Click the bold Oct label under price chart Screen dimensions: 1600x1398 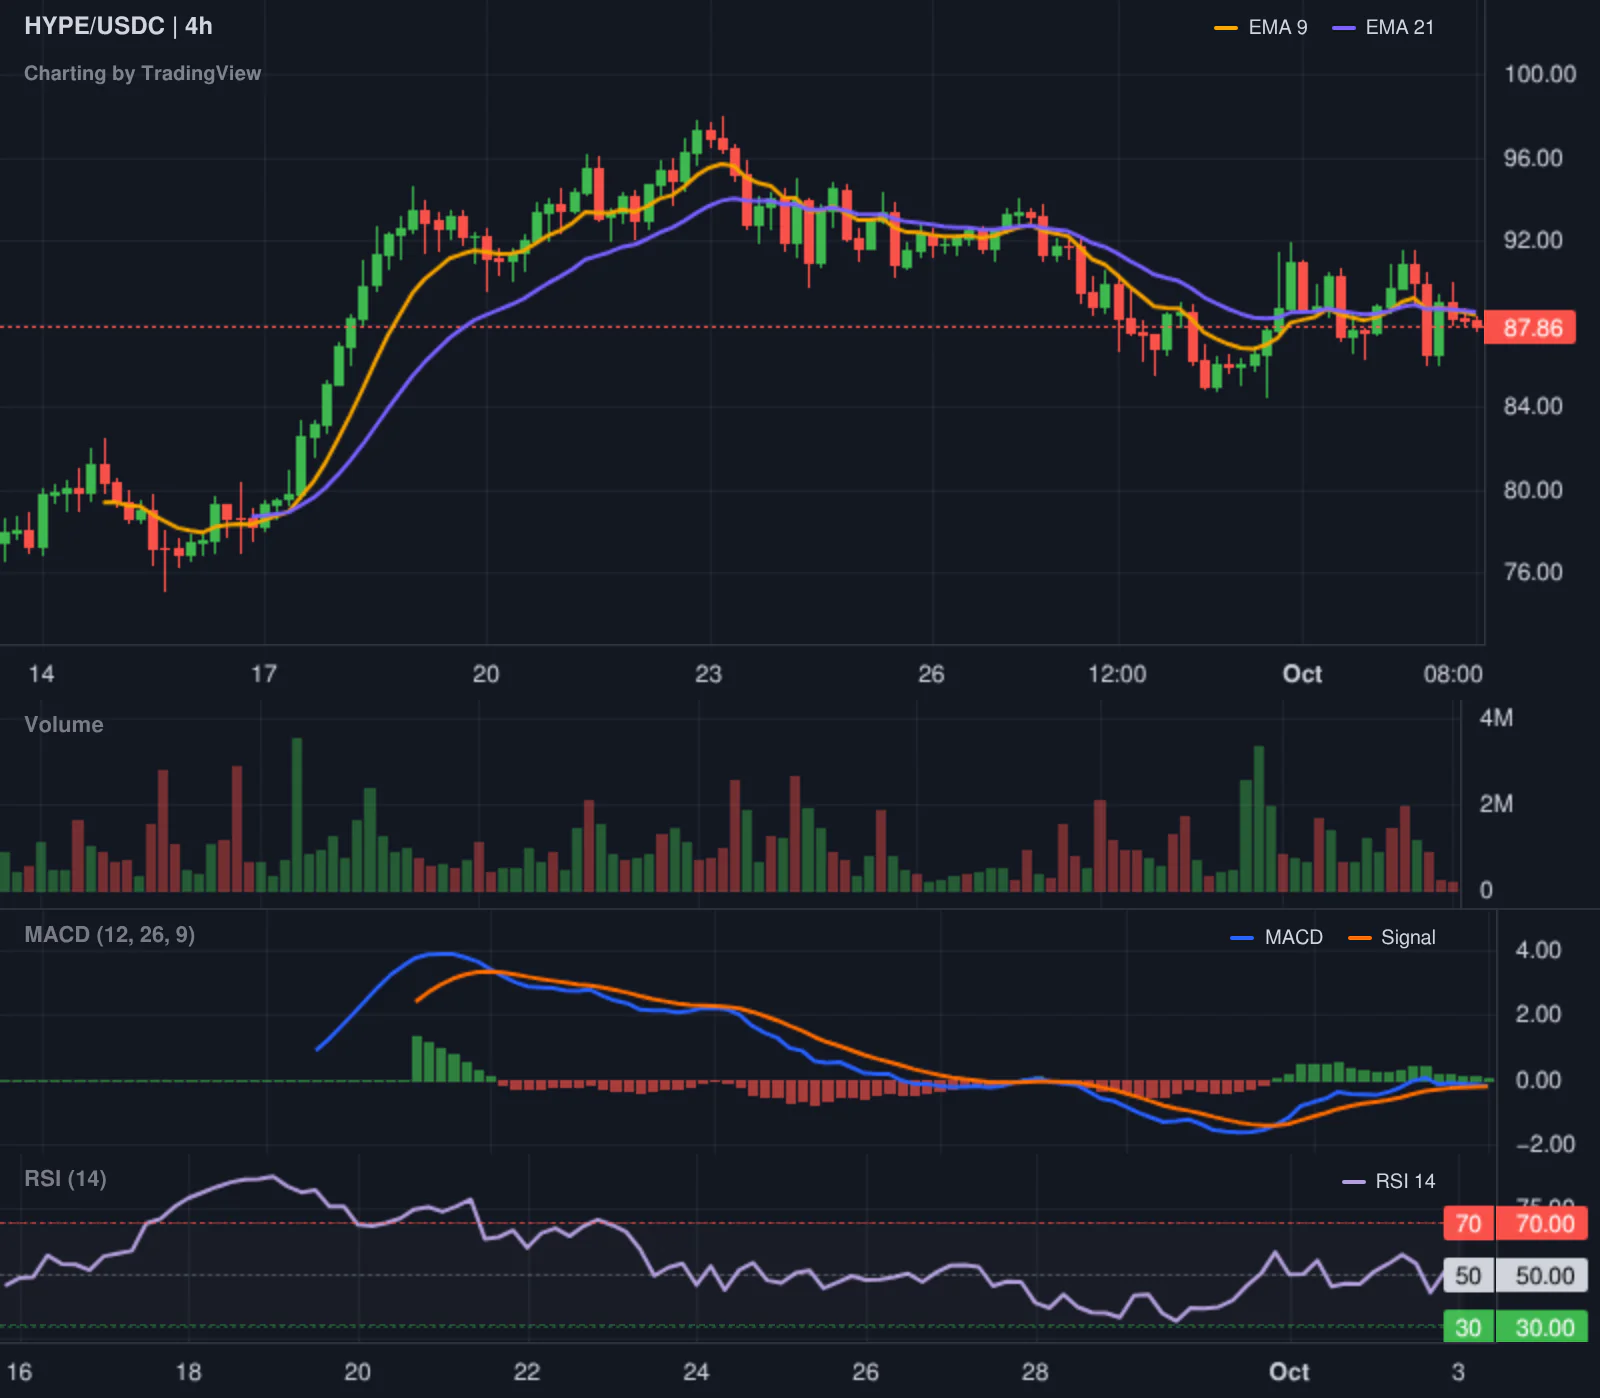pyautogui.click(x=1302, y=674)
